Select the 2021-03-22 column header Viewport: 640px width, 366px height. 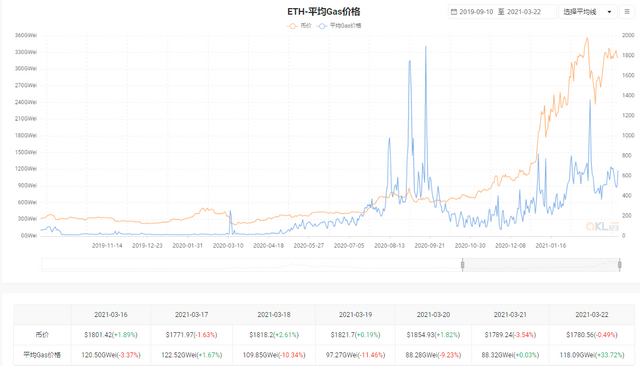591,315
